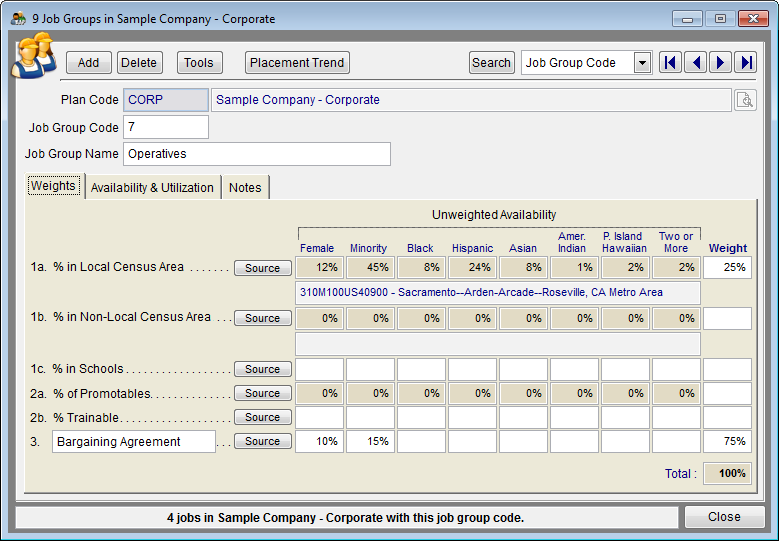The height and width of the screenshot is (541, 779).
Task: Click the % Trainable weight field
Action: coord(727,417)
